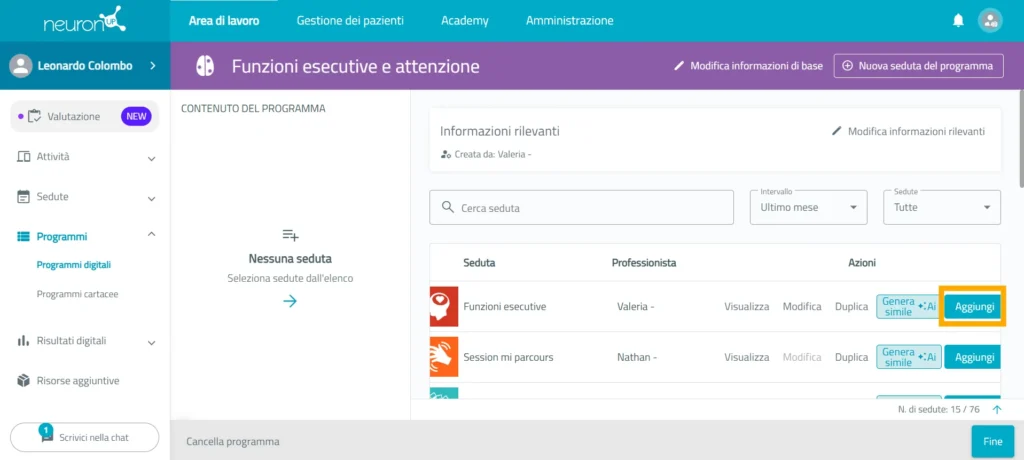Viewport: 1024px width, 460px height.
Task: Open Valutazione with NEW badge
Action: click(x=85, y=116)
